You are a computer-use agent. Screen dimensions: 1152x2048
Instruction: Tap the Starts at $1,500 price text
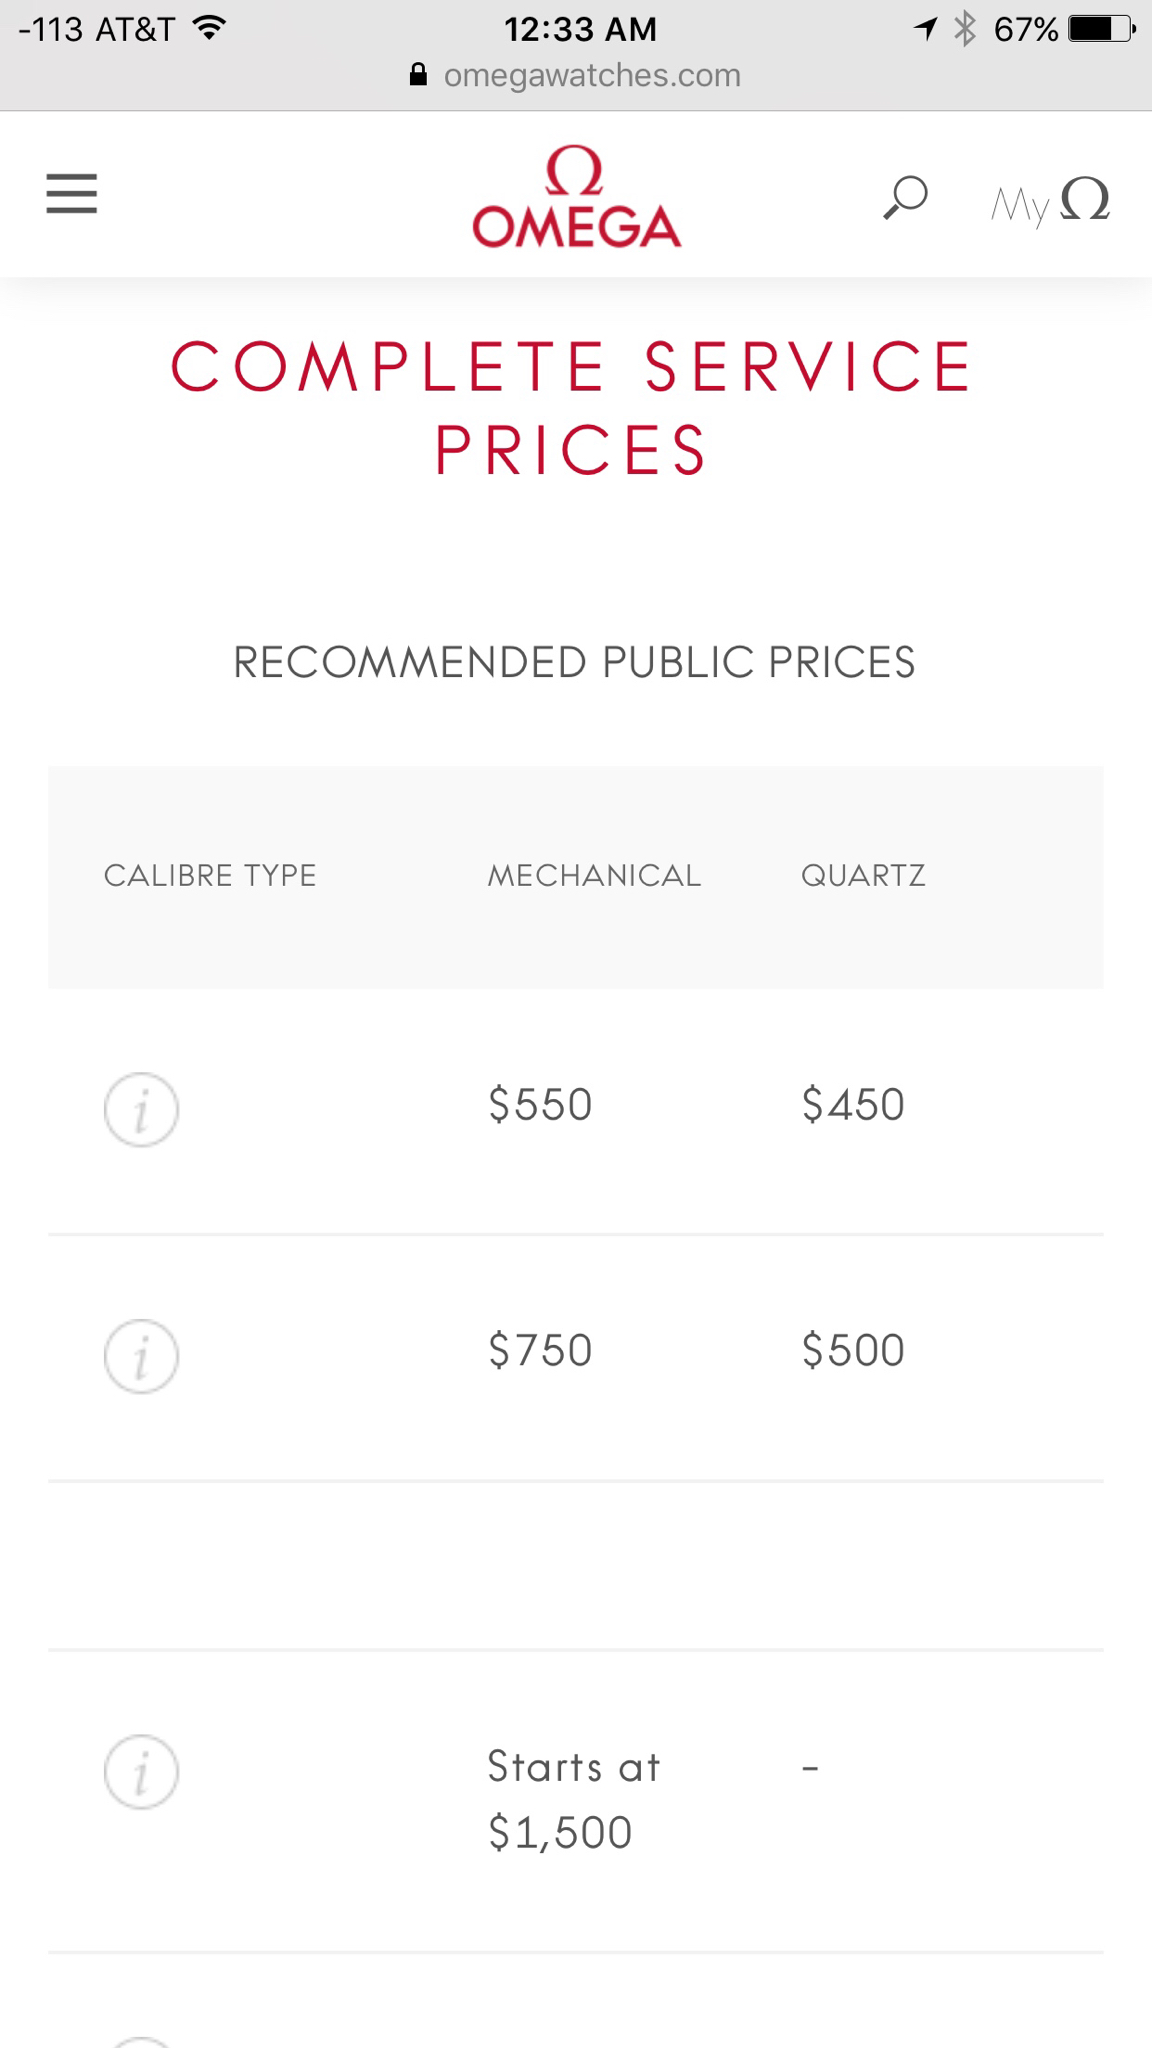click(x=573, y=1800)
